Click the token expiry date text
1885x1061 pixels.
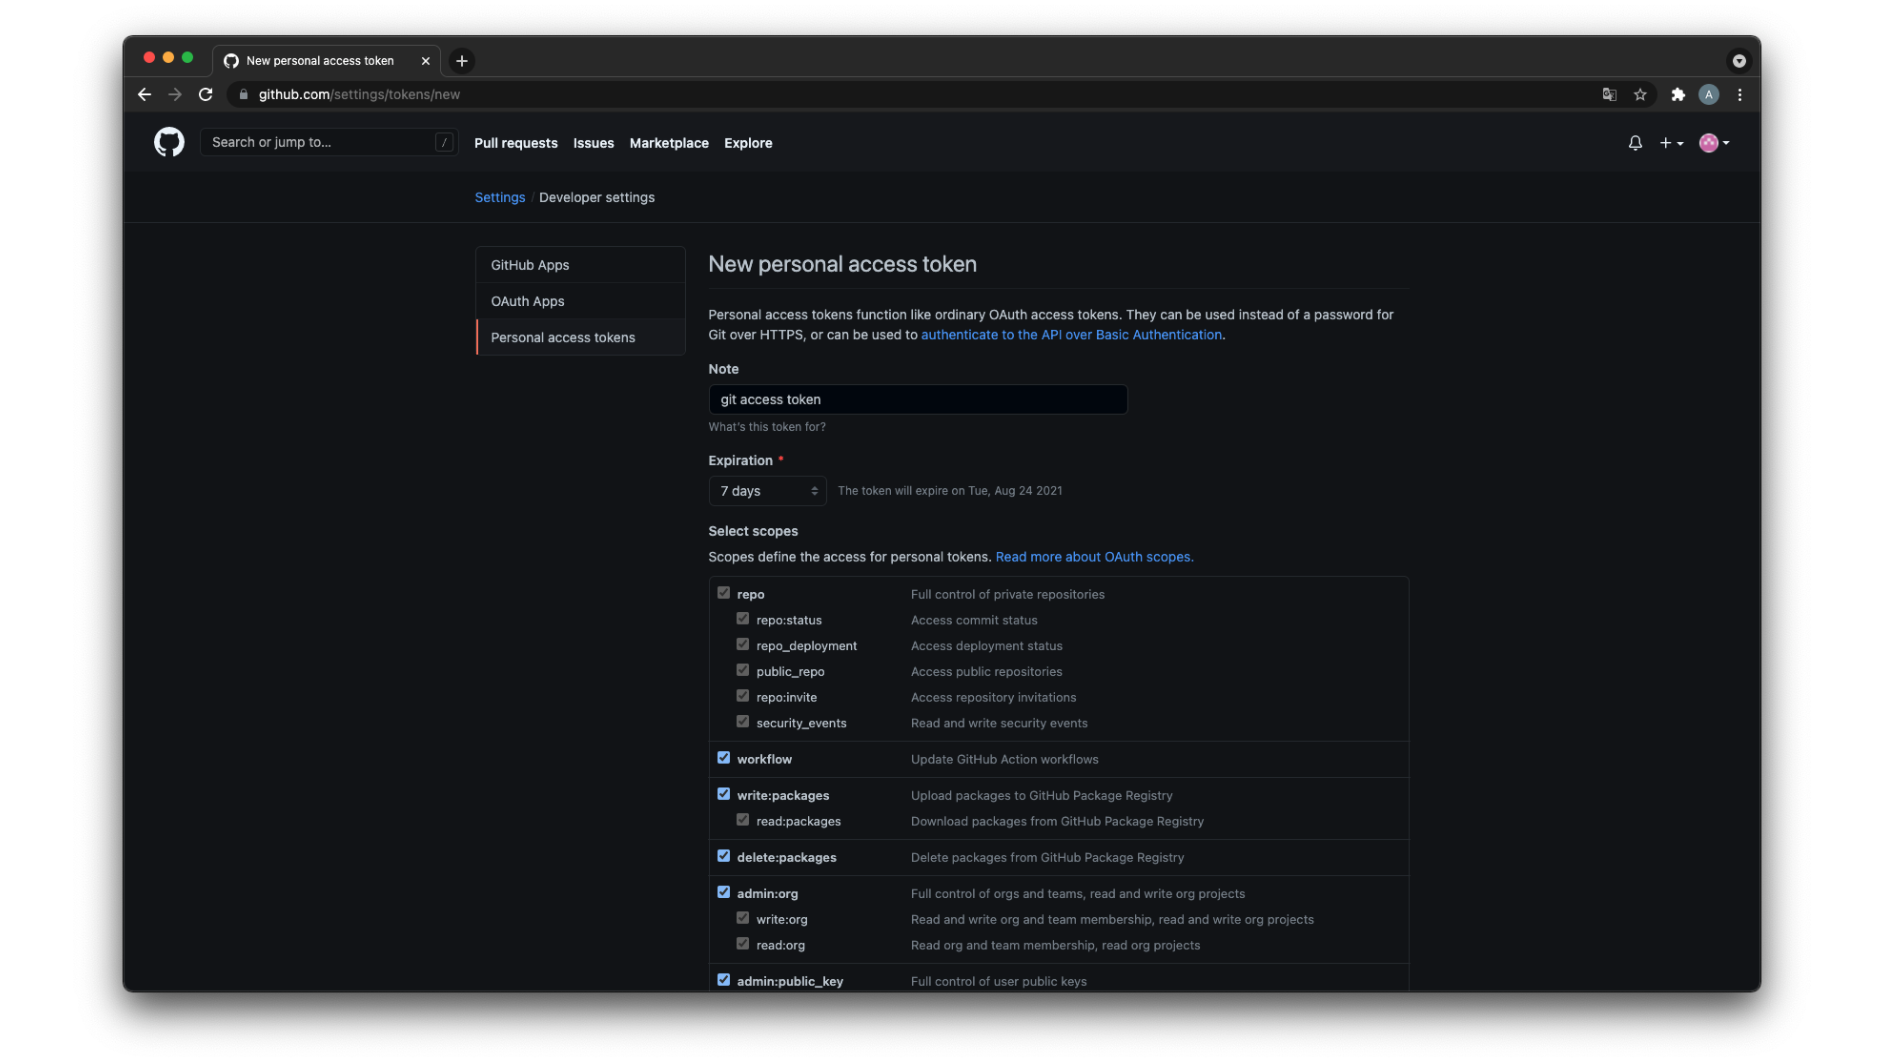coord(950,491)
